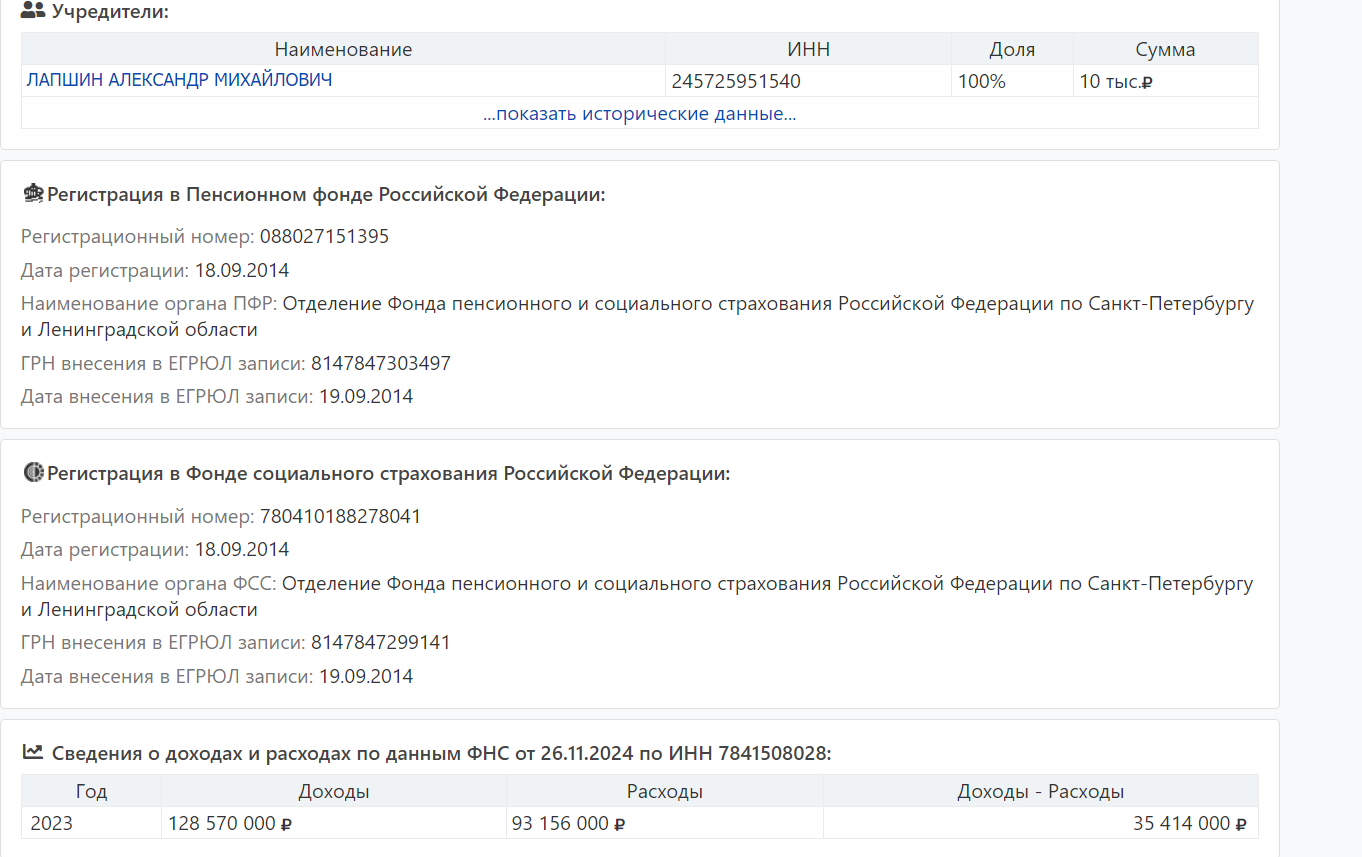Screen dimensions: 1362x857
Task: Click the Pension Fund registration heading
Action: (326, 194)
